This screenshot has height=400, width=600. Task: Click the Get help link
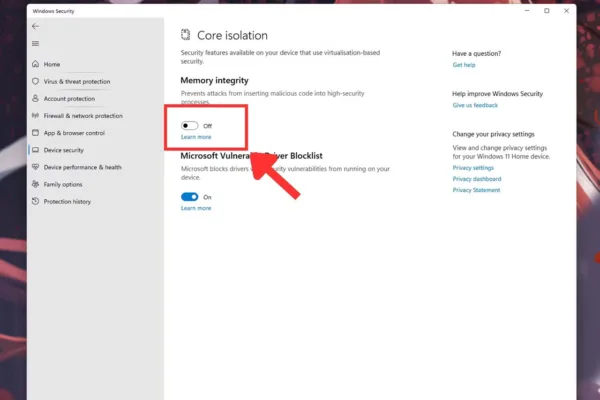[464, 65]
